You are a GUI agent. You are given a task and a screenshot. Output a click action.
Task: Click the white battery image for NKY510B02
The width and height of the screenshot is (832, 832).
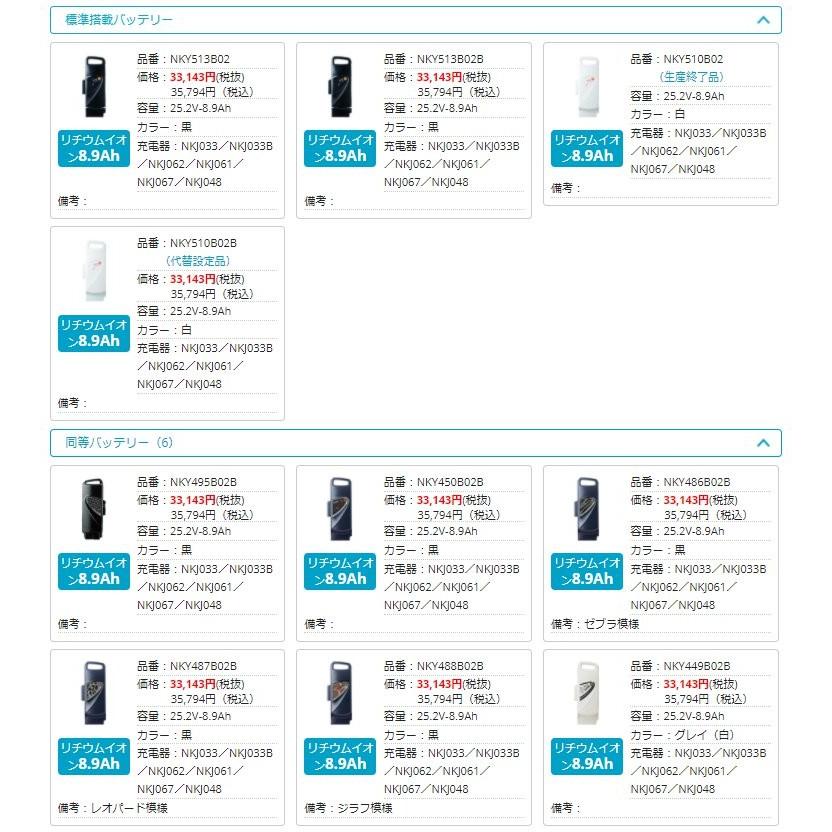(x=587, y=86)
